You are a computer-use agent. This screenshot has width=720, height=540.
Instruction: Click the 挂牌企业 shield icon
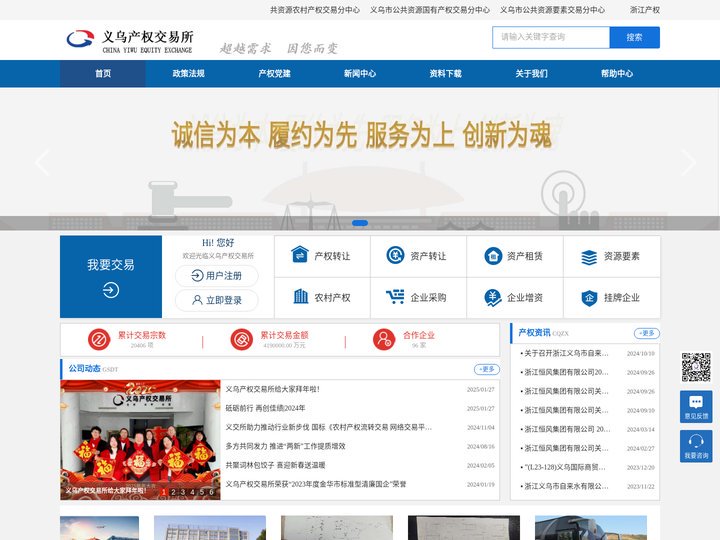point(589,298)
